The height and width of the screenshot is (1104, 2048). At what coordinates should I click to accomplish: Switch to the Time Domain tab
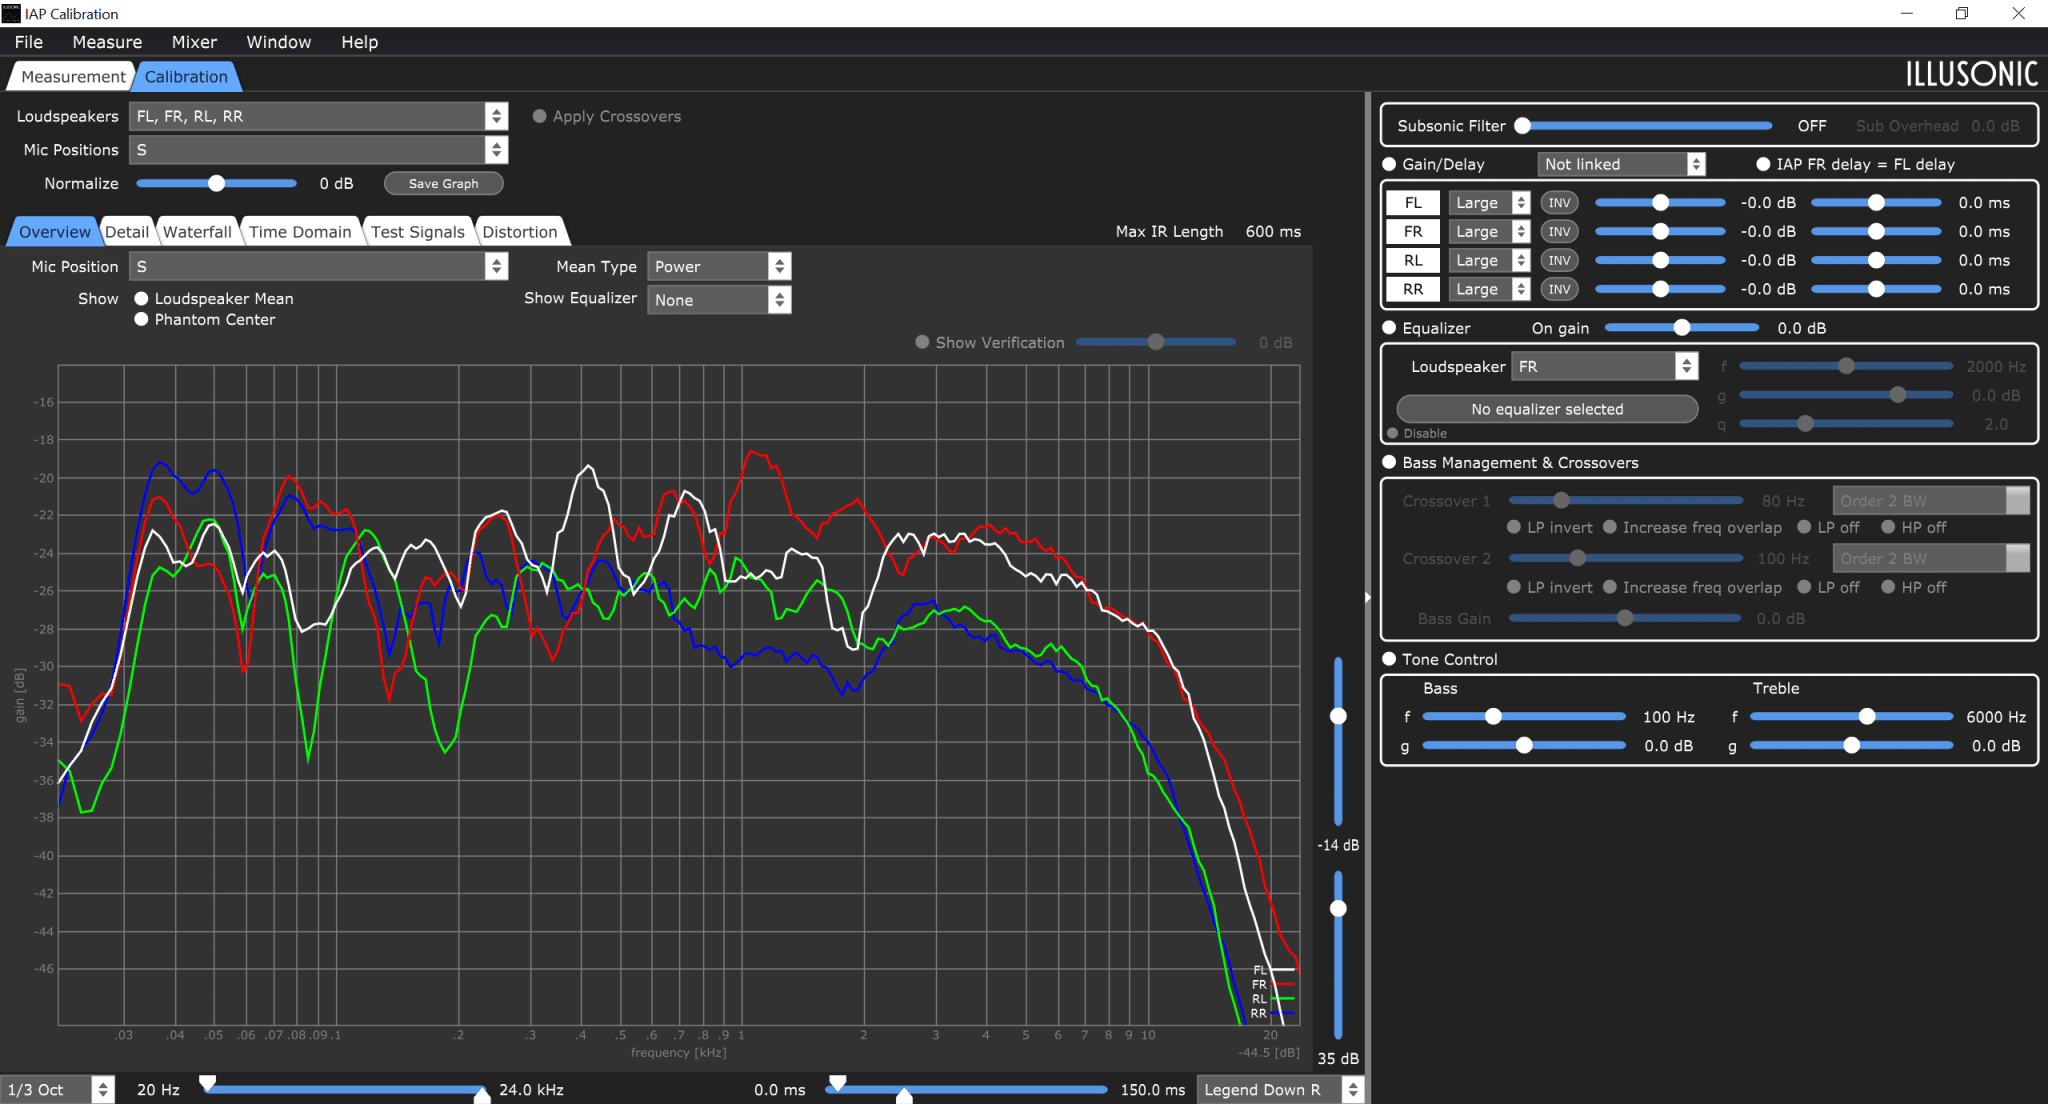coord(300,232)
